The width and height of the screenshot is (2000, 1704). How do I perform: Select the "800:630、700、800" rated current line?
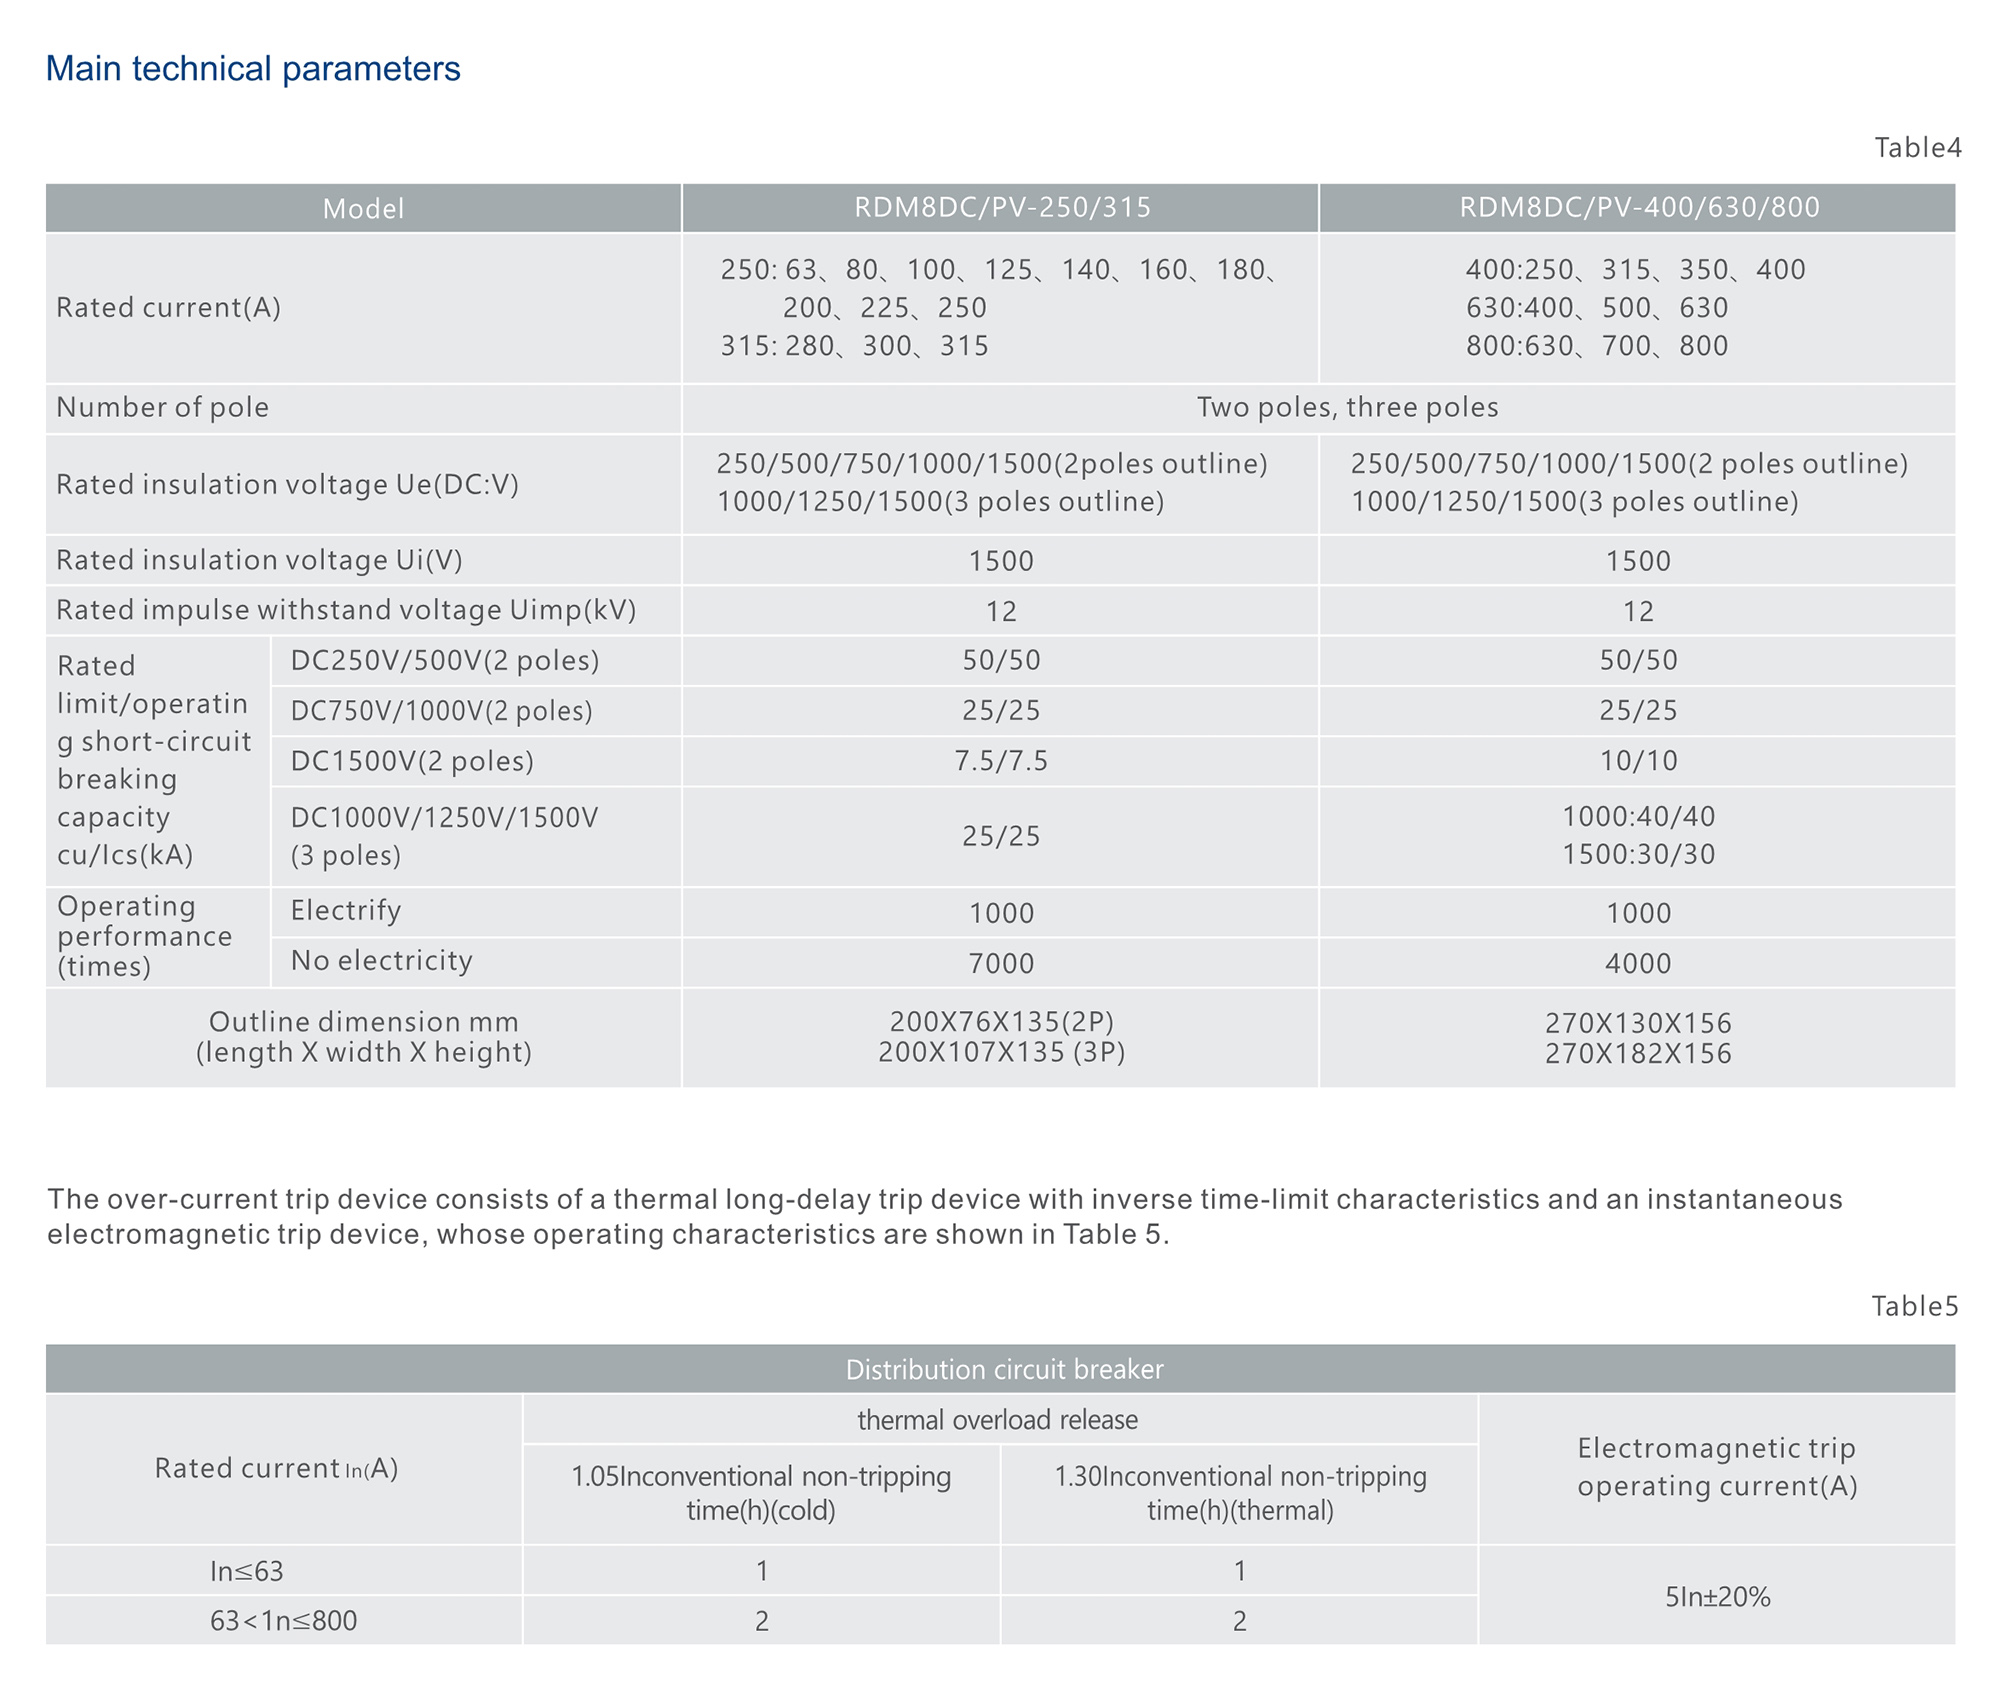coord(1597,346)
